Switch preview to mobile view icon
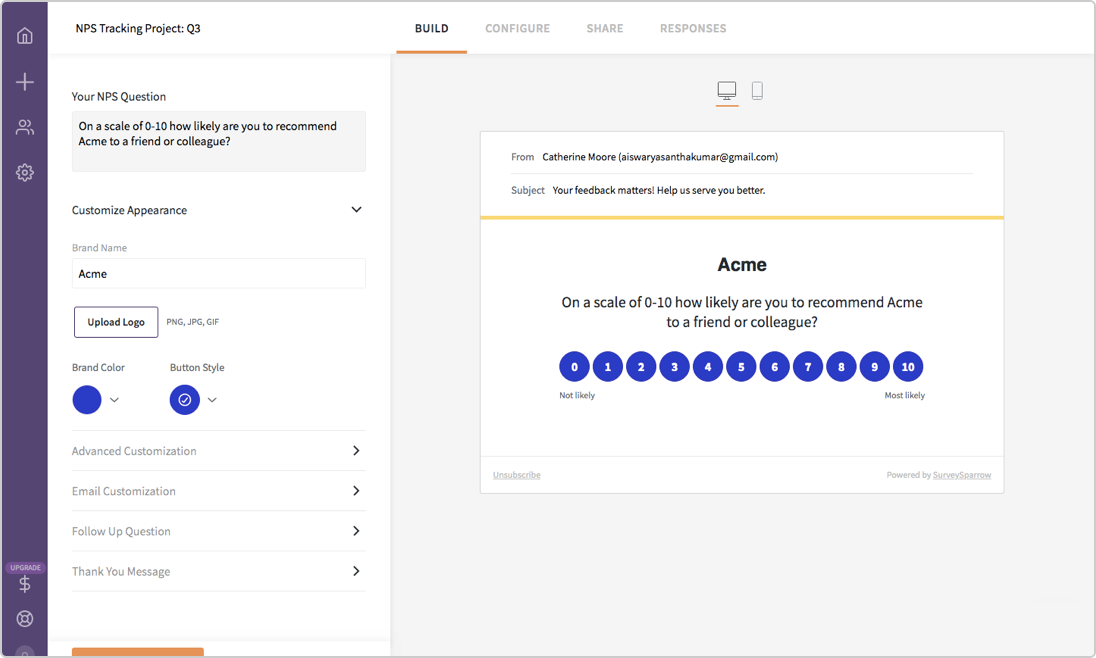This screenshot has width=1096, height=658. tap(758, 90)
